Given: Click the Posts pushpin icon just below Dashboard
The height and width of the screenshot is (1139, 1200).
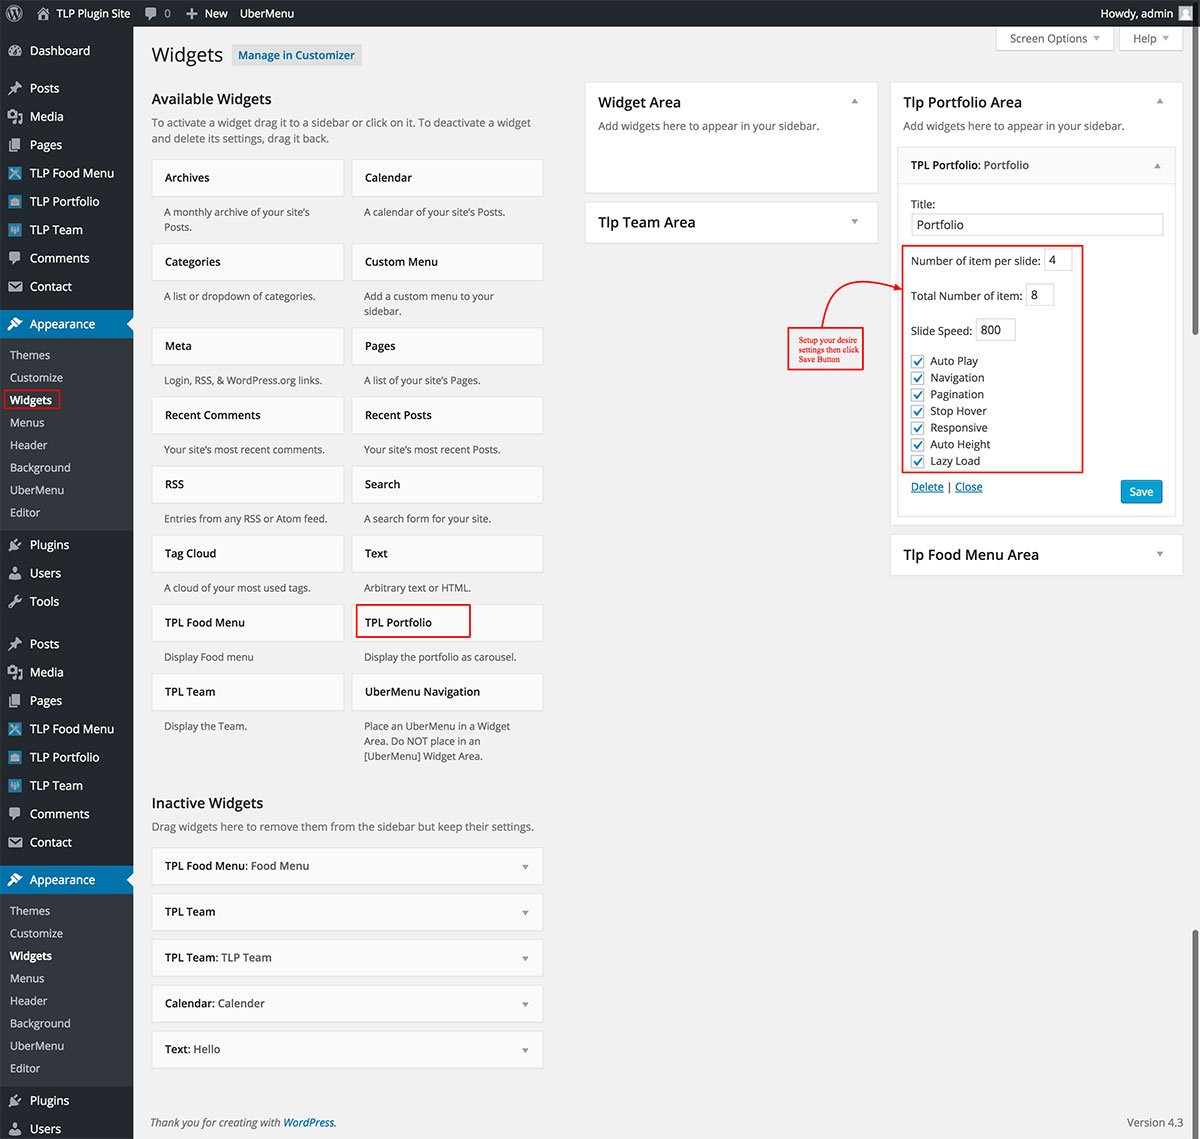Looking at the screenshot, I should pyautogui.click(x=15, y=89).
